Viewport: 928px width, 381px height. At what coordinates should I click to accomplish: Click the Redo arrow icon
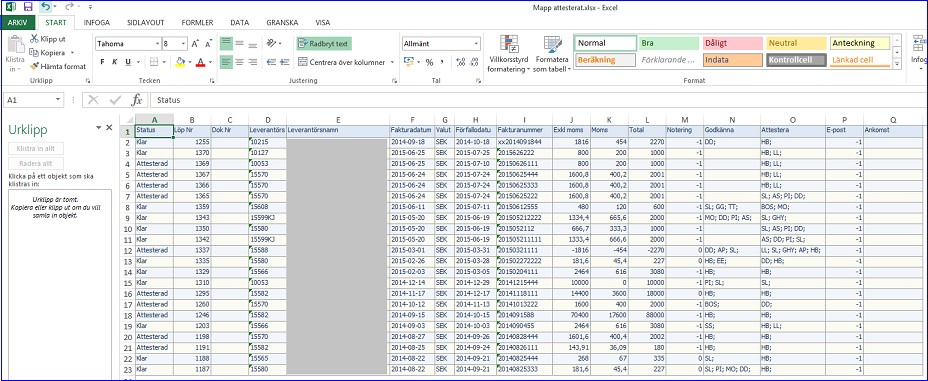click(69, 7)
